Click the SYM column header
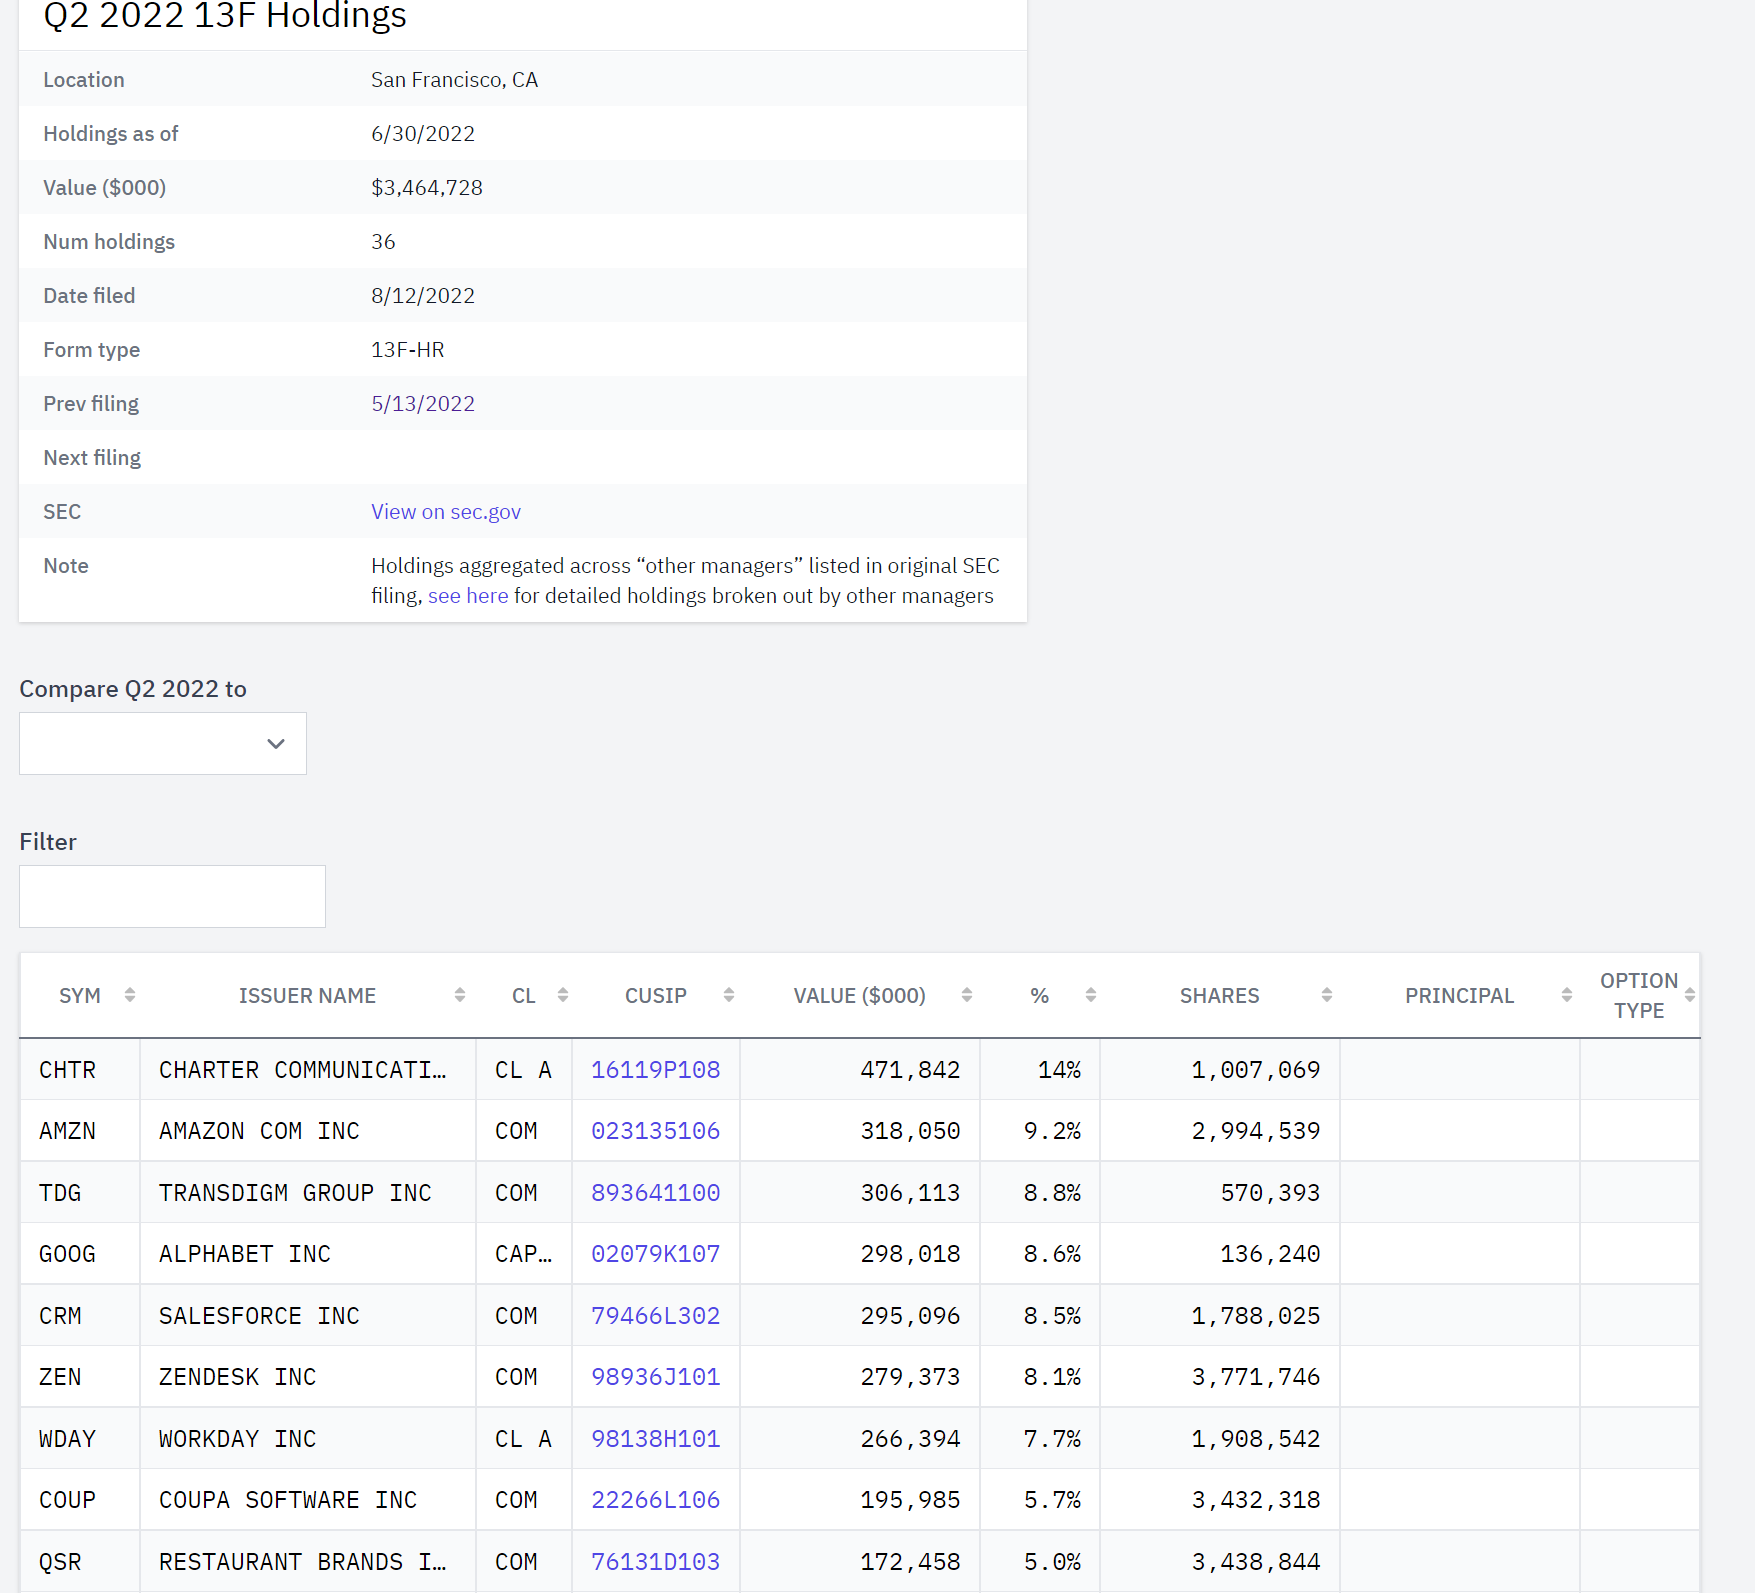 pos(80,996)
